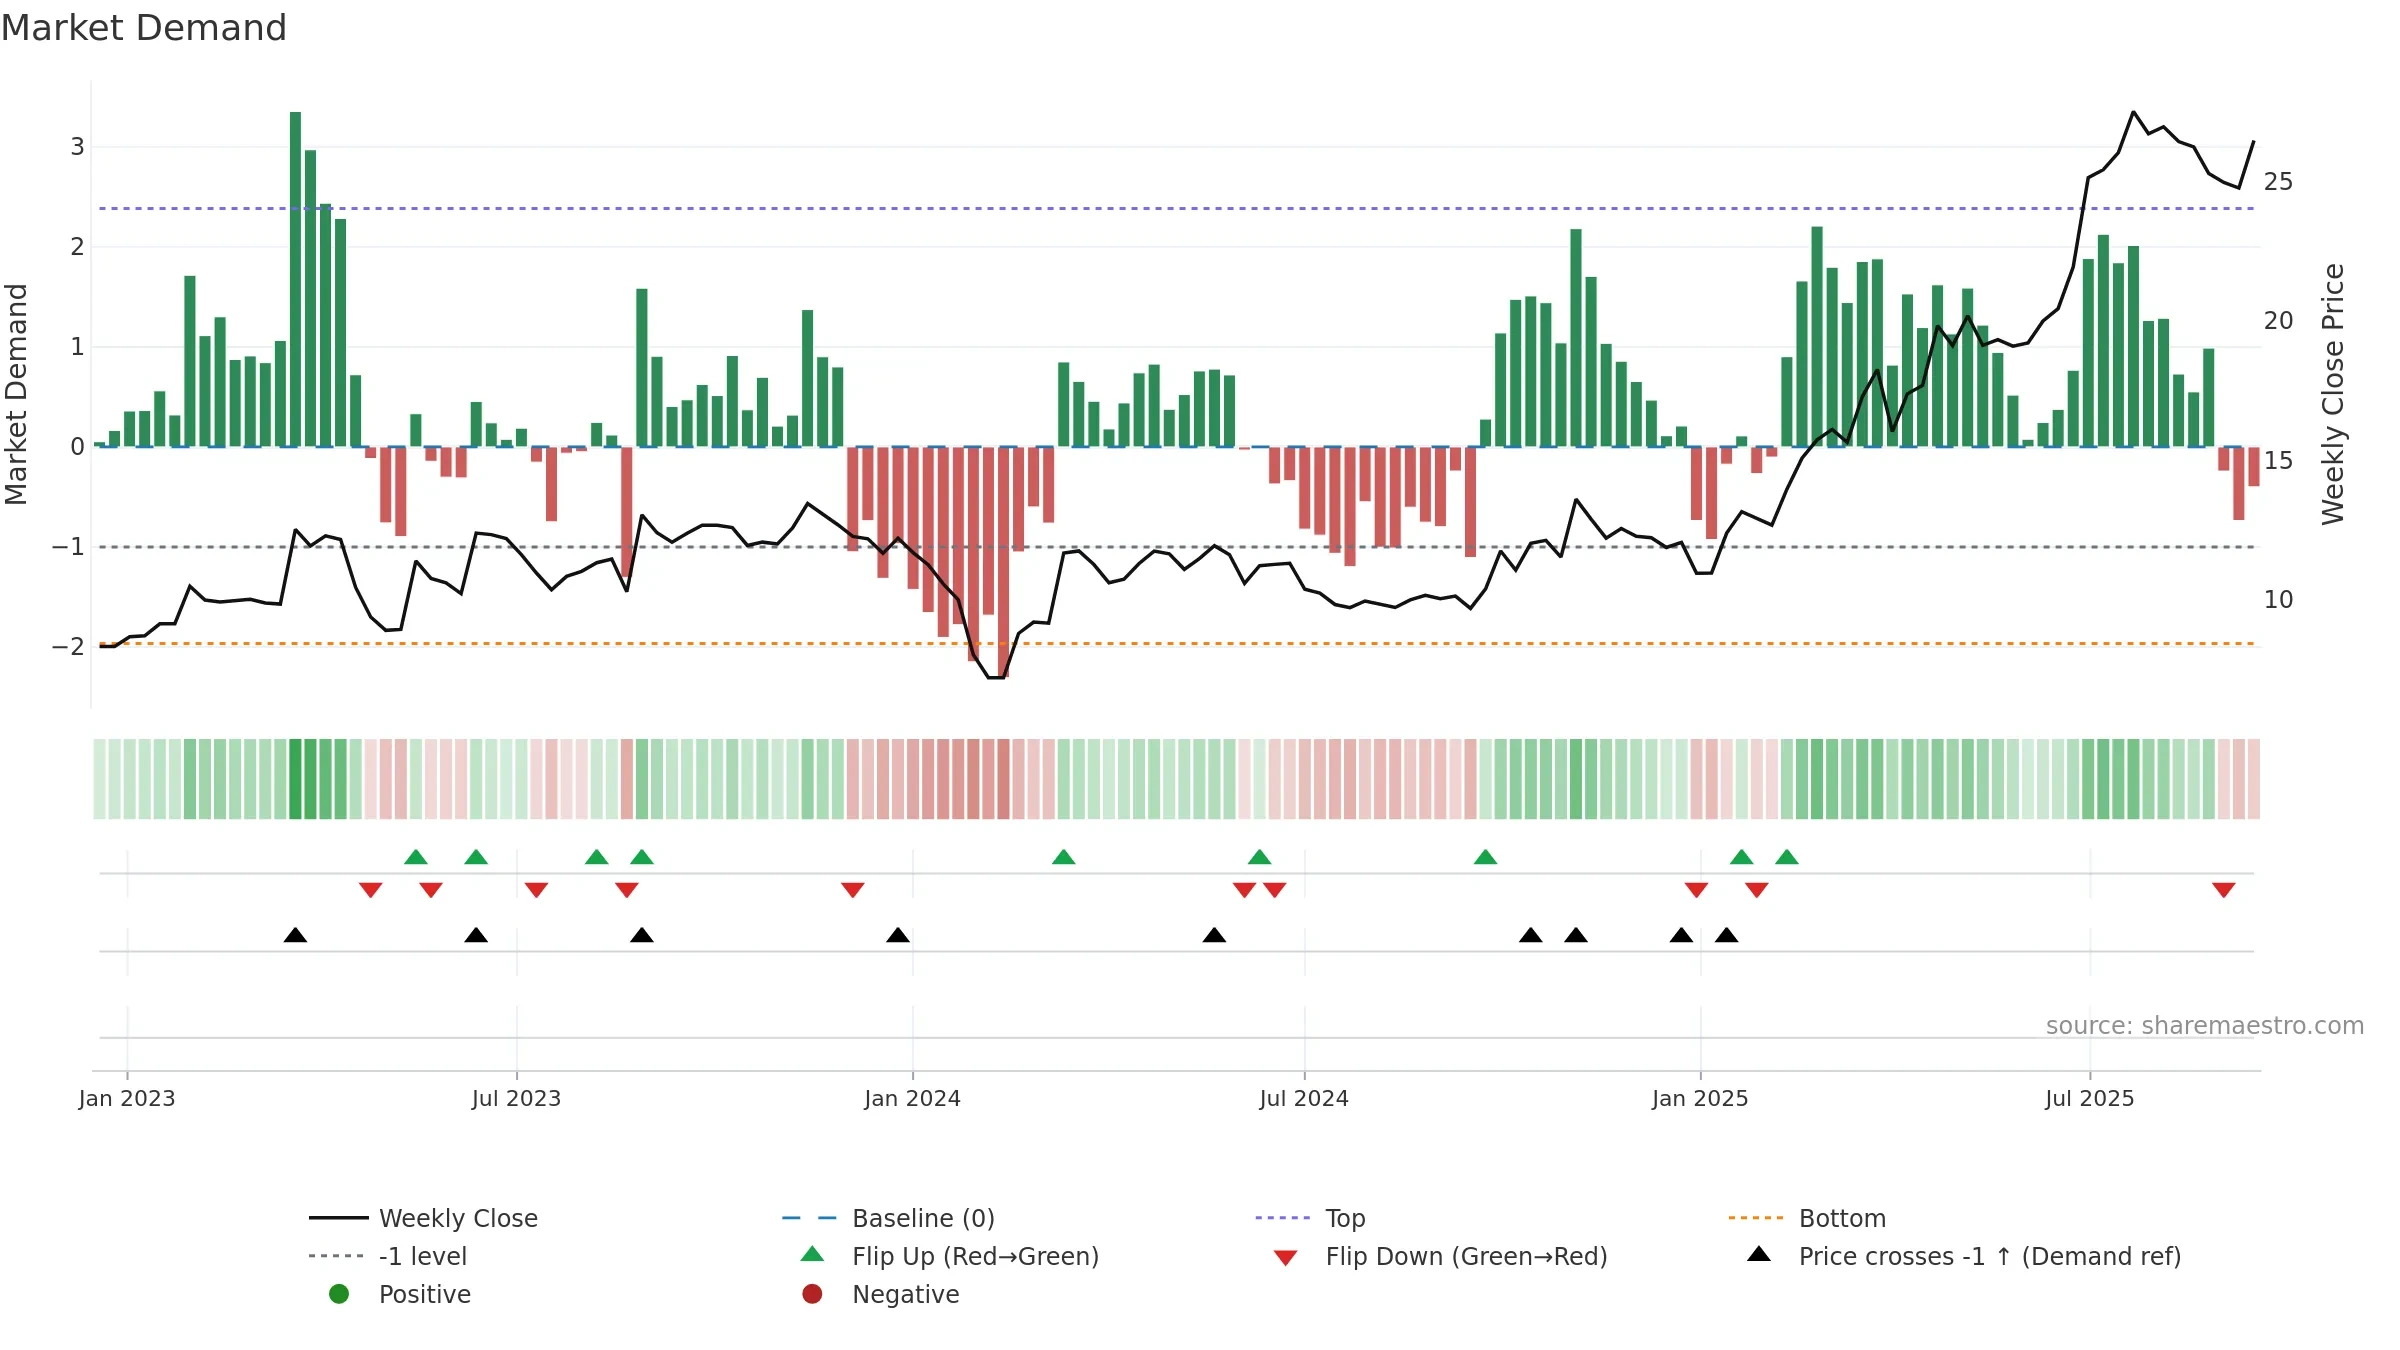Image resolution: width=2400 pixels, height=1350 pixels.
Task: Click the deepest red demand bar below −2
Action: coord(1003,562)
